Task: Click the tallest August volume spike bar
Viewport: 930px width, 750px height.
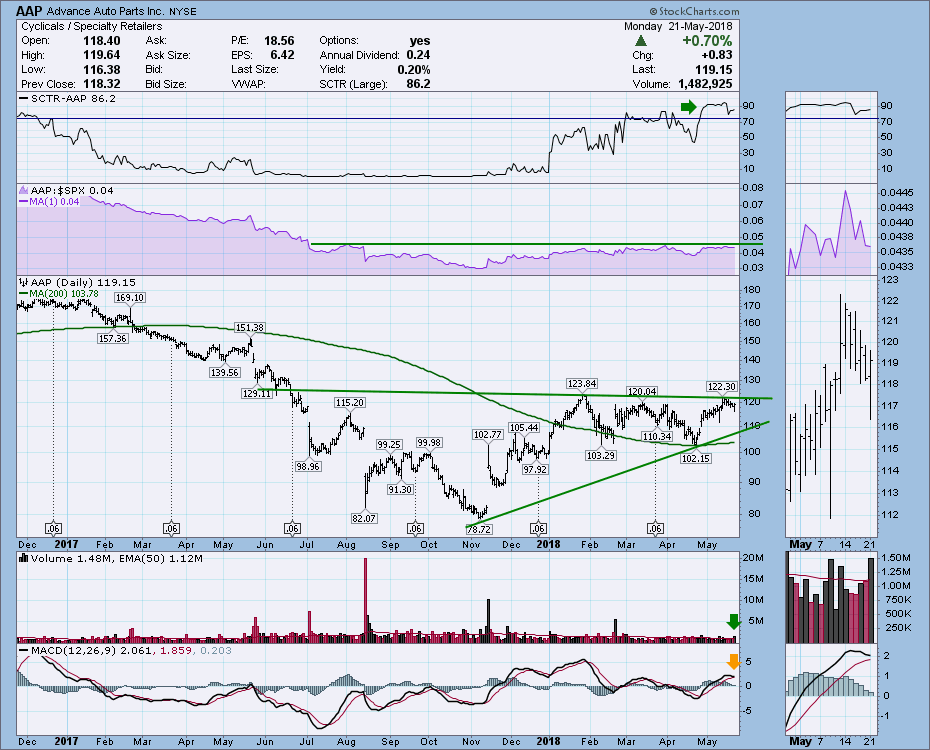Action: coord(365,600)
